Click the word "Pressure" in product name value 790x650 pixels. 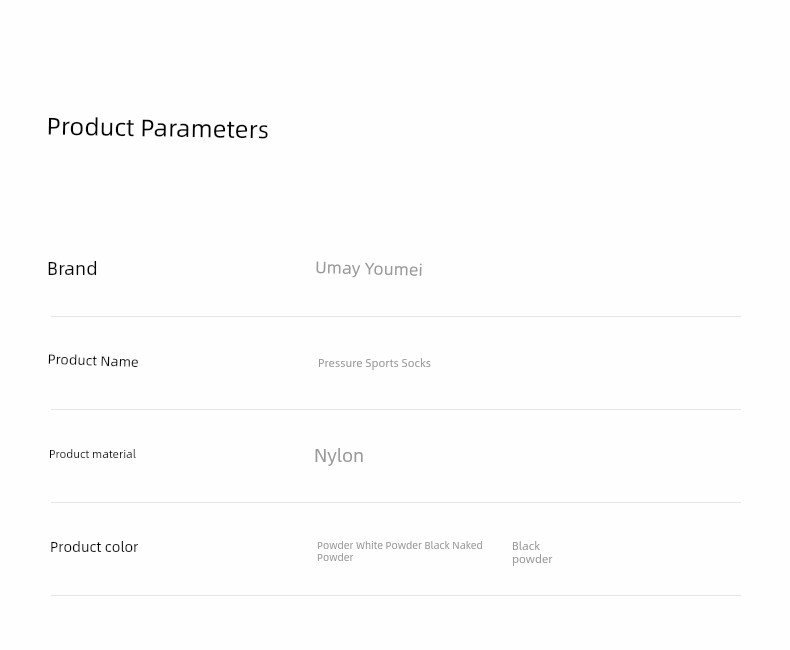point(340,363)
